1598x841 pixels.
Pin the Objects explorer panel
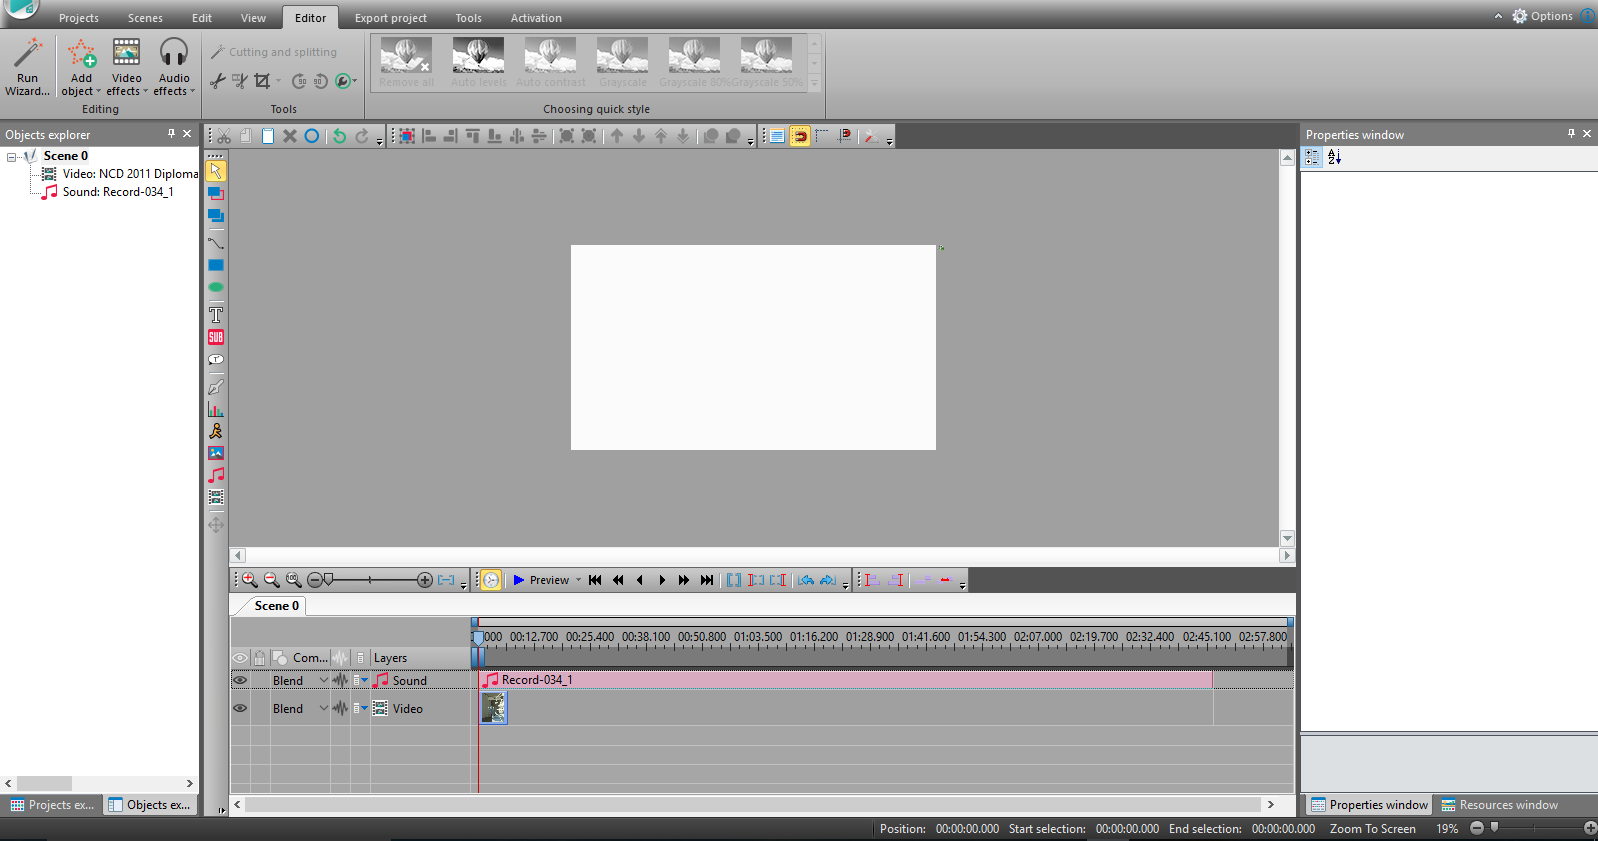(x=171, y=133)
